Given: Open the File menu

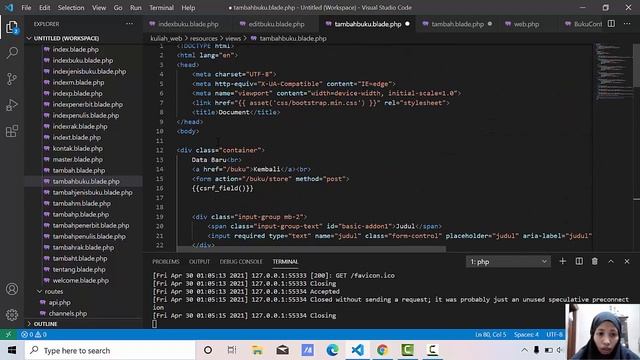Looking at the screenshot, I should (x=26, y=8).
